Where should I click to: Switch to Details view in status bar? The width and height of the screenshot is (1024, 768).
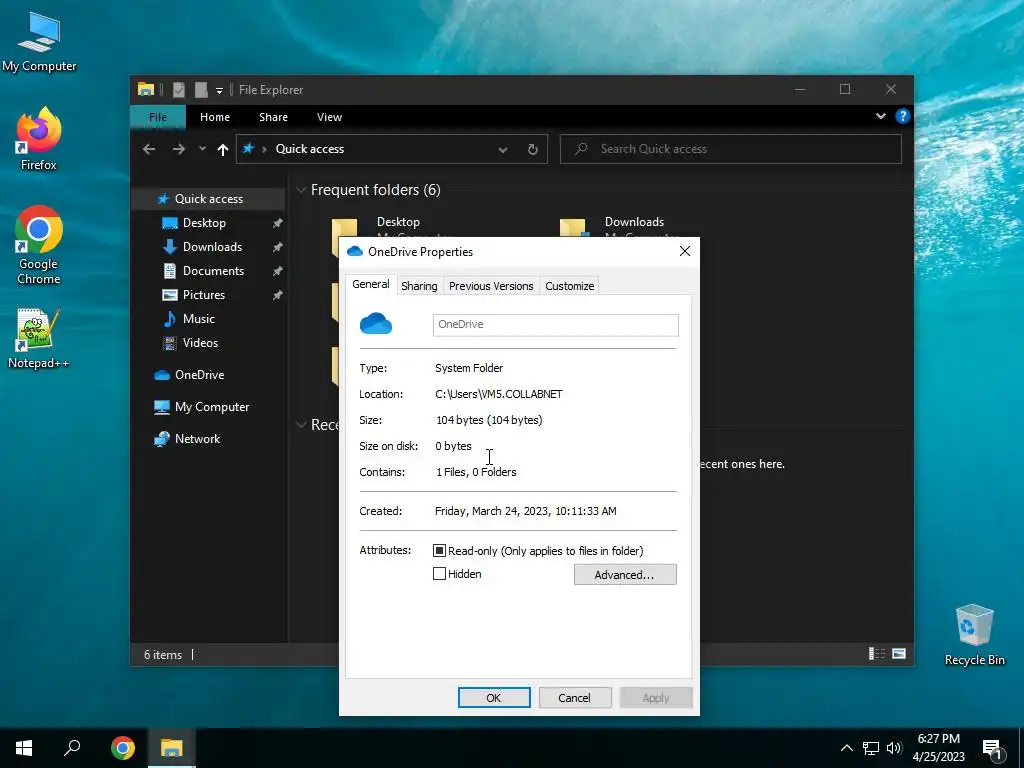pos(876,654)
